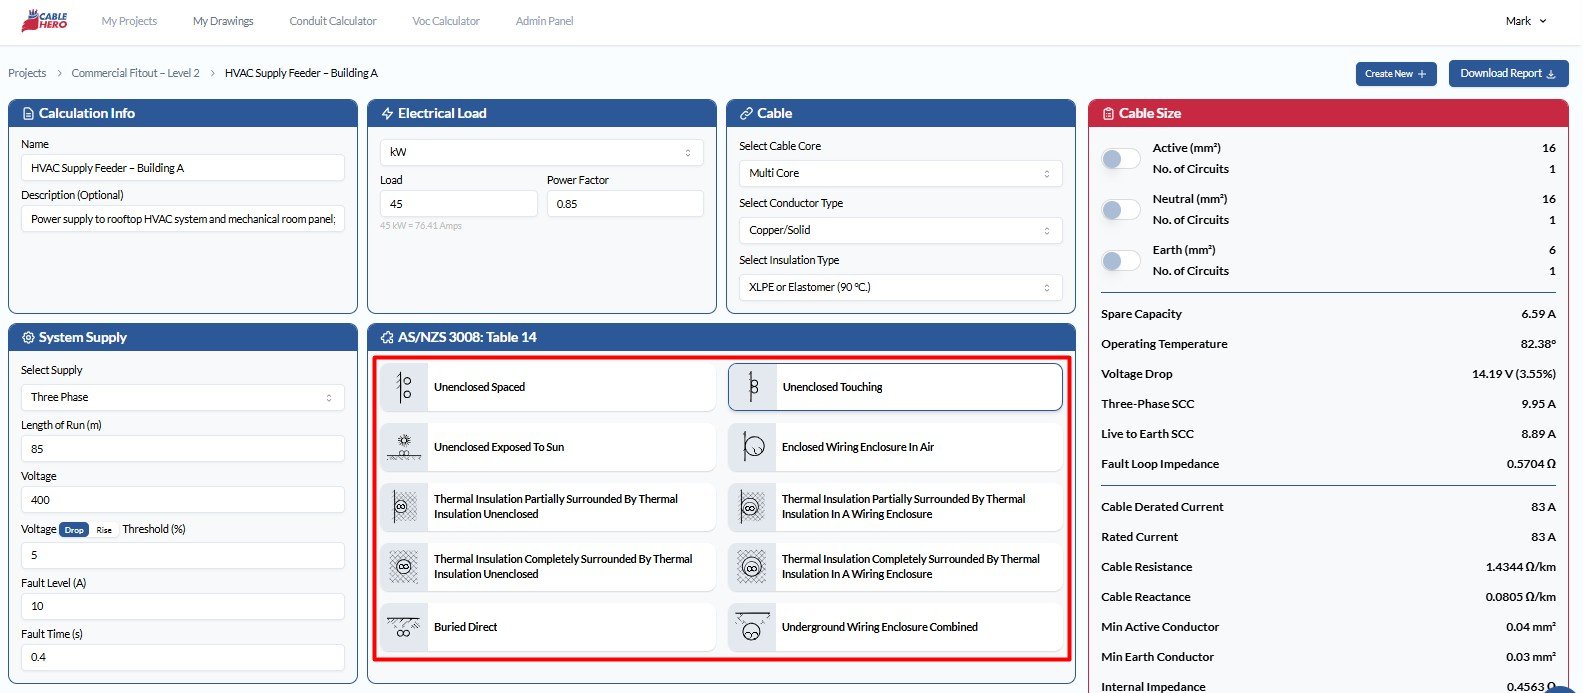Click the Voltage input field
The height and width of the screenshot is (693, 1583).
[182, 500]
